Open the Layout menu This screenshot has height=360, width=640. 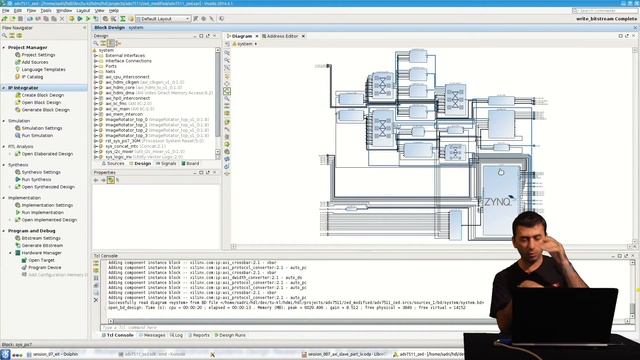point(83,11)
